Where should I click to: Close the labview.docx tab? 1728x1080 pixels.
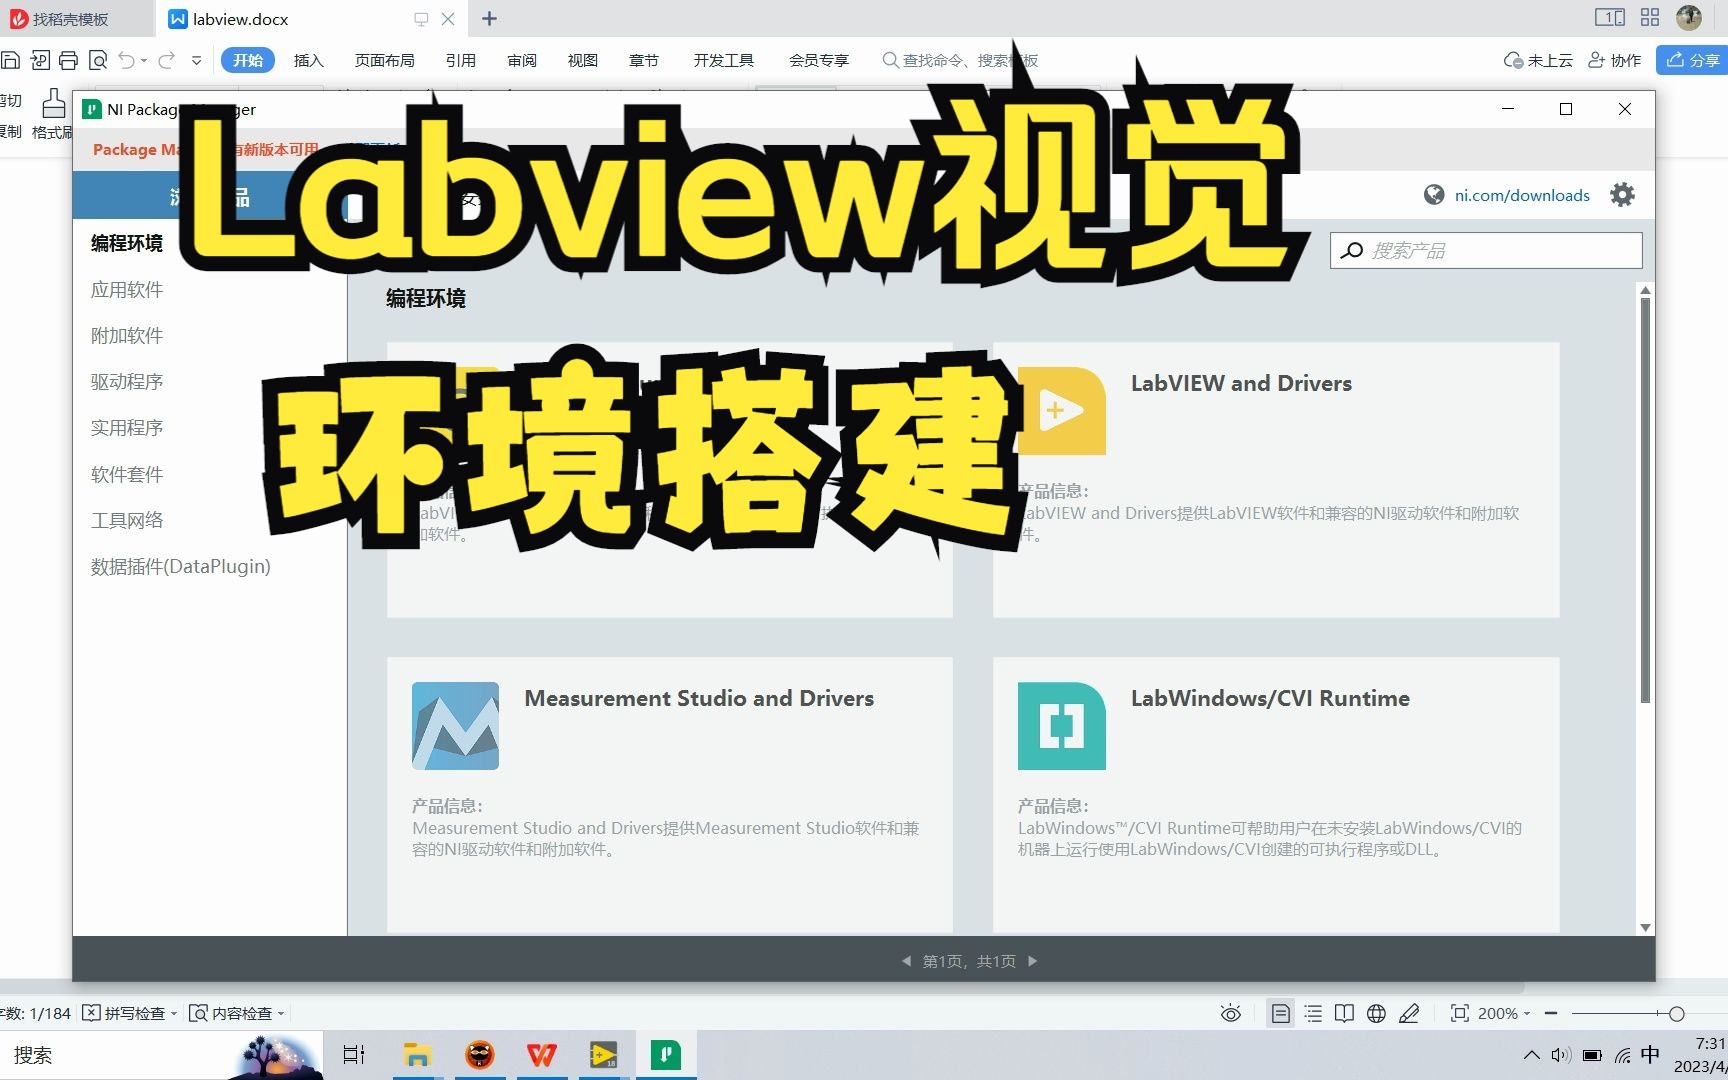click(448, 19)
